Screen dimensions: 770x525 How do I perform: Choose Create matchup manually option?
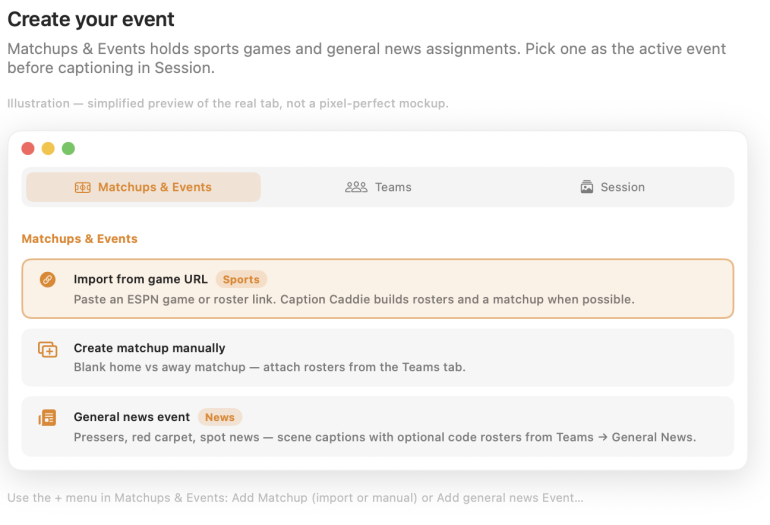click(x=378, y=358)
